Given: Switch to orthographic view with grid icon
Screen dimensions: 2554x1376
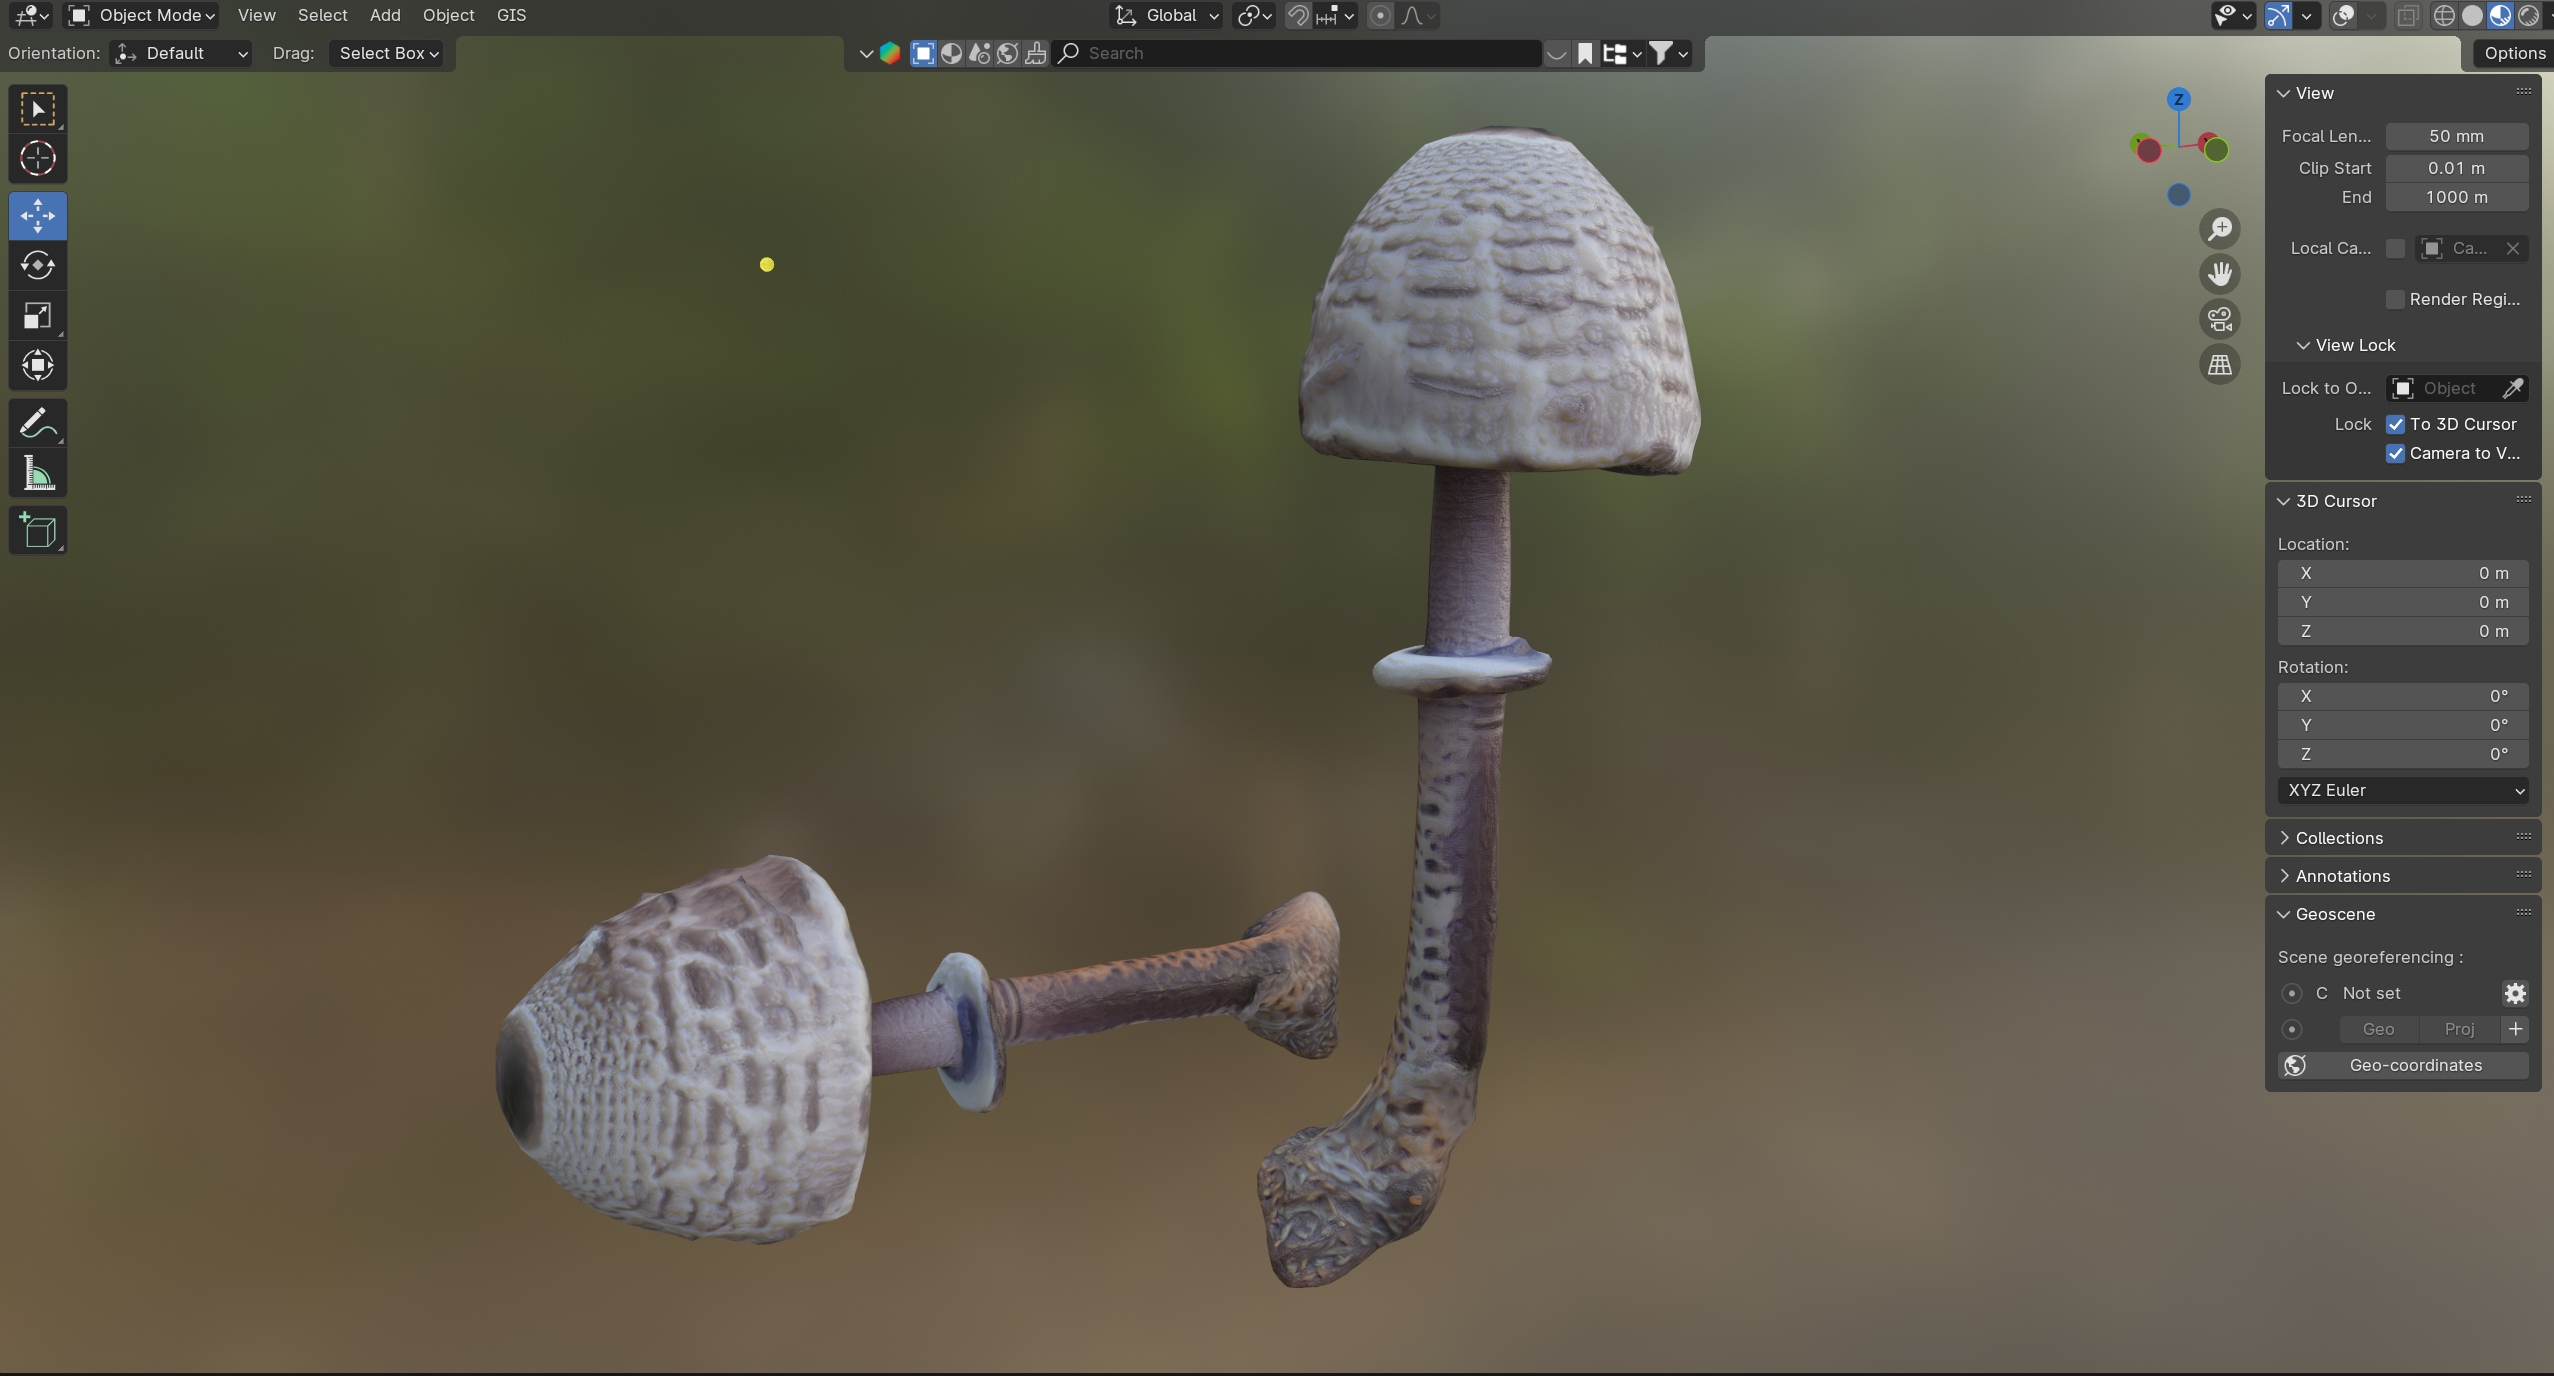Looking at the screenshot, I should coord(2219,365).
